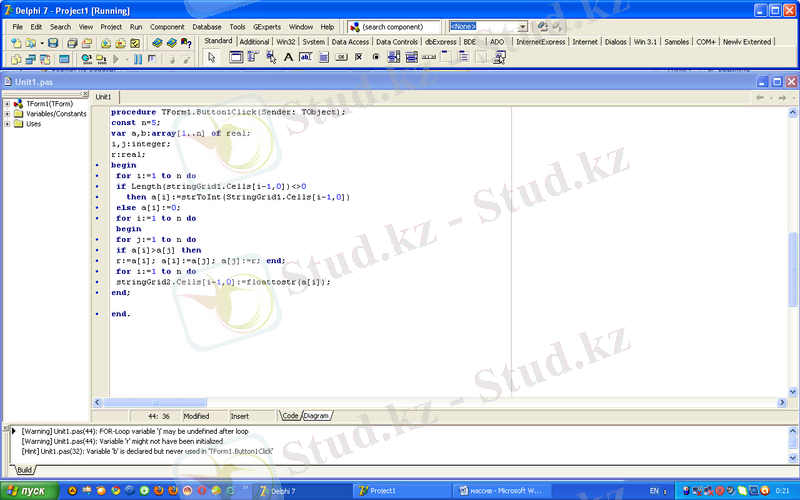Pick the CheckBox component icon
The width and height of the screenshot is (800, 500).
pyautogui.click(x=358, y=57)
